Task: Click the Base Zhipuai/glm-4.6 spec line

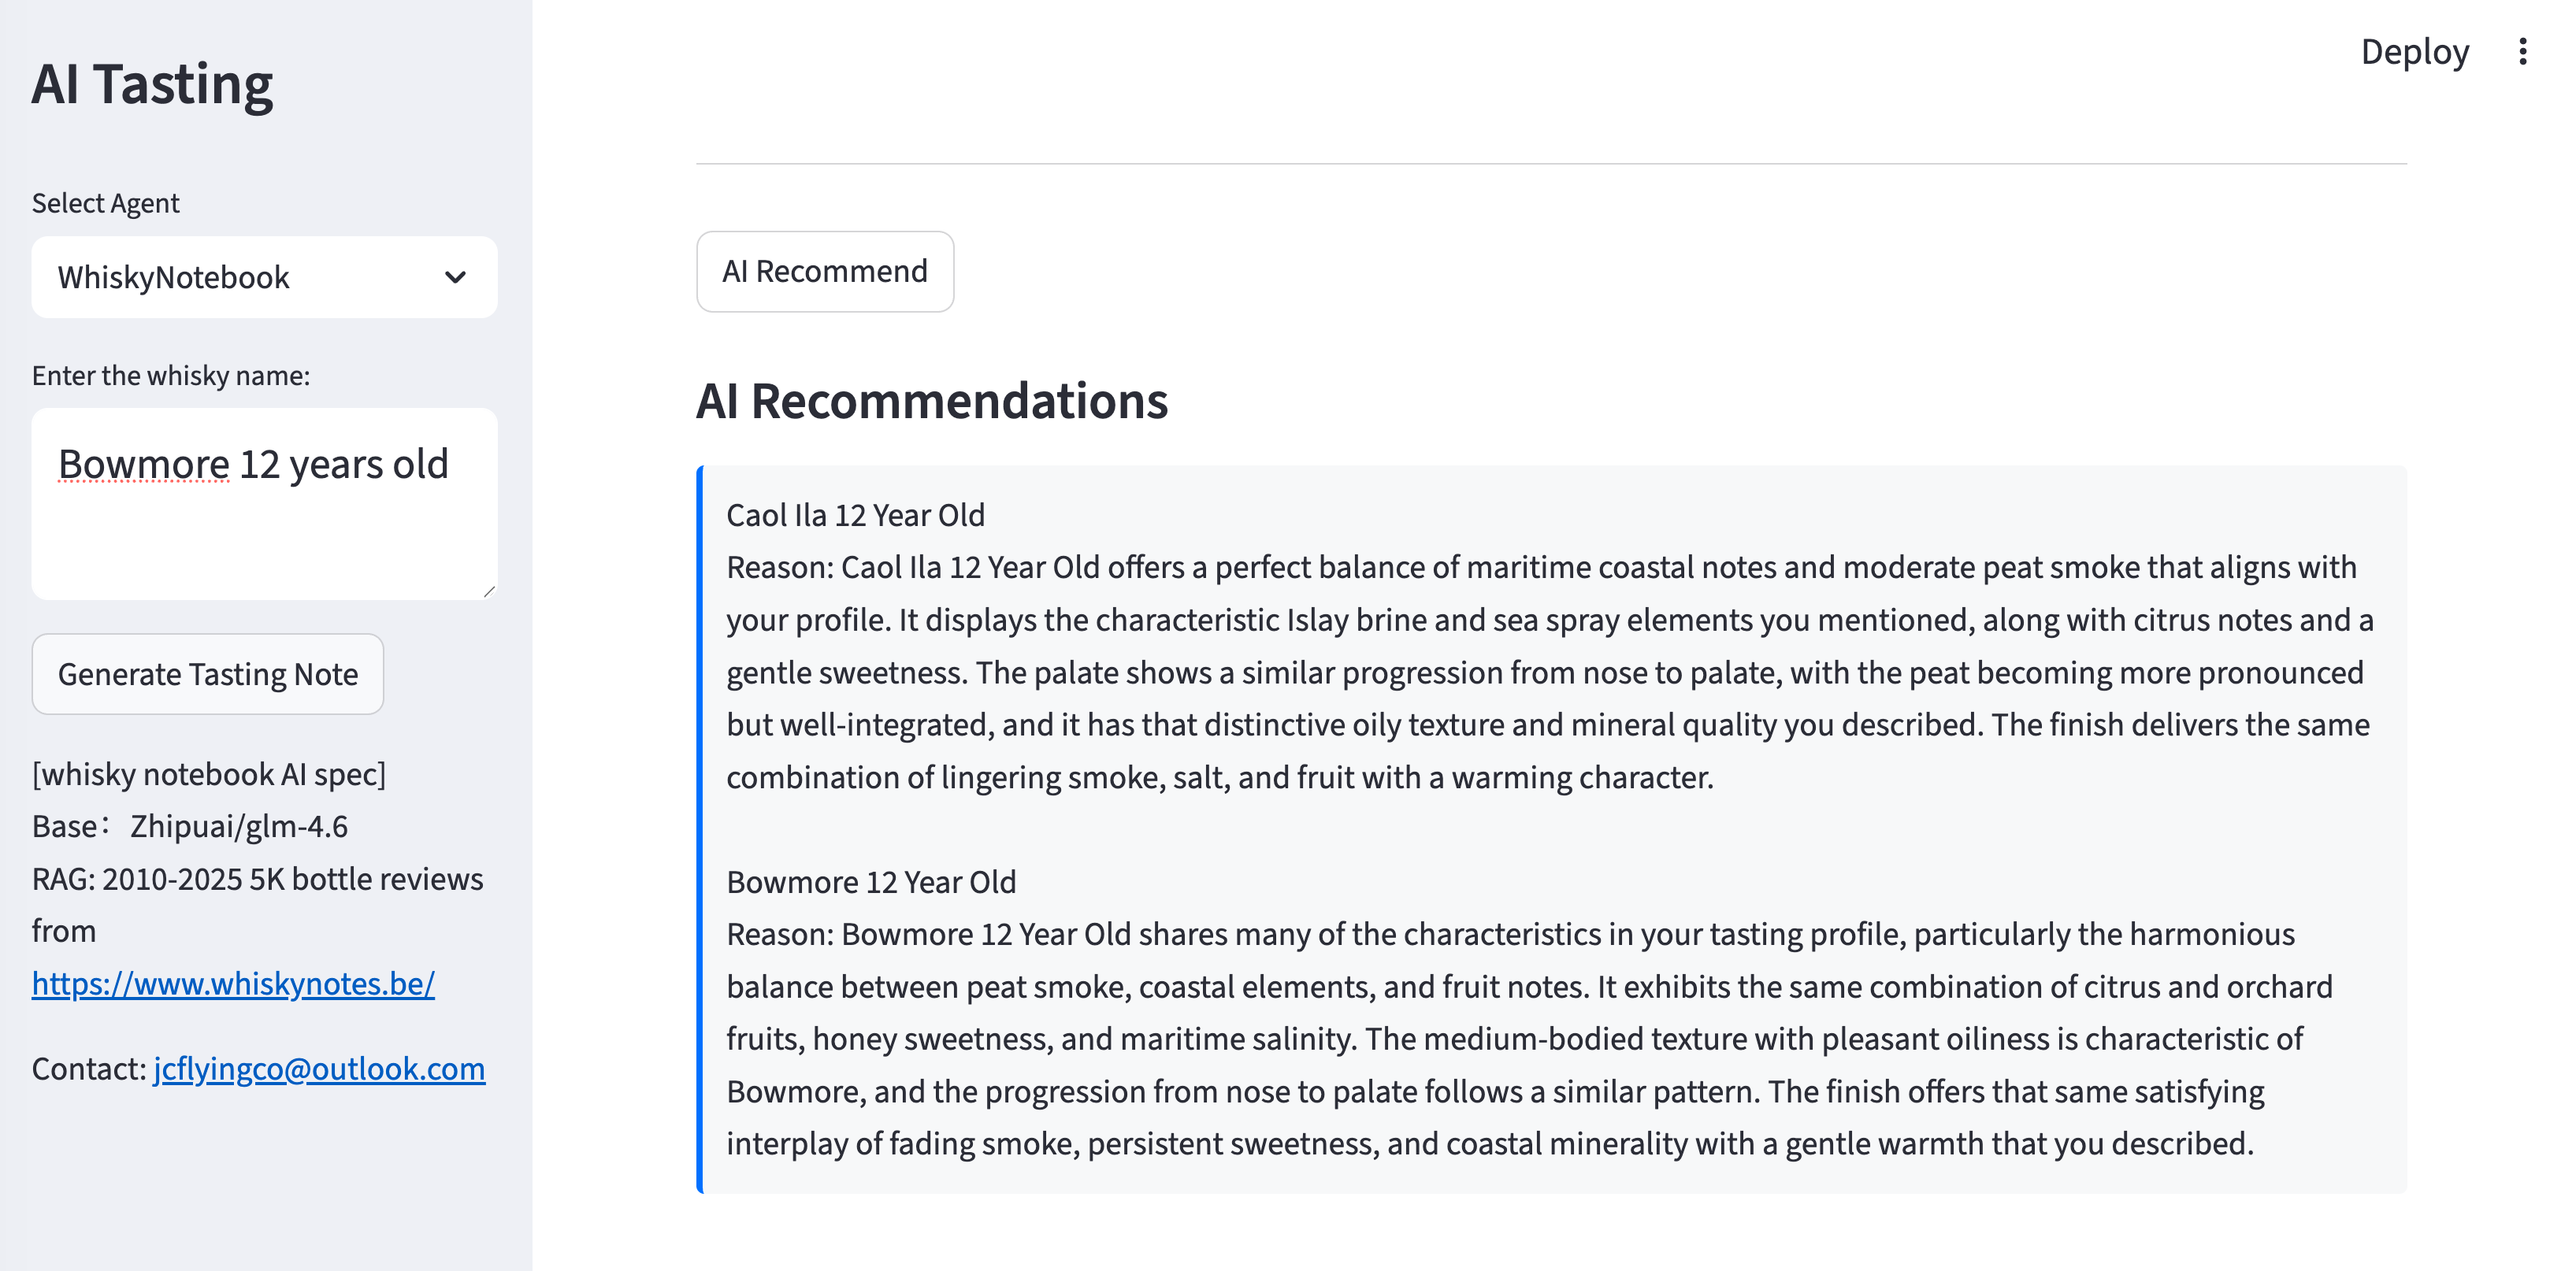Action: point(190,827)
